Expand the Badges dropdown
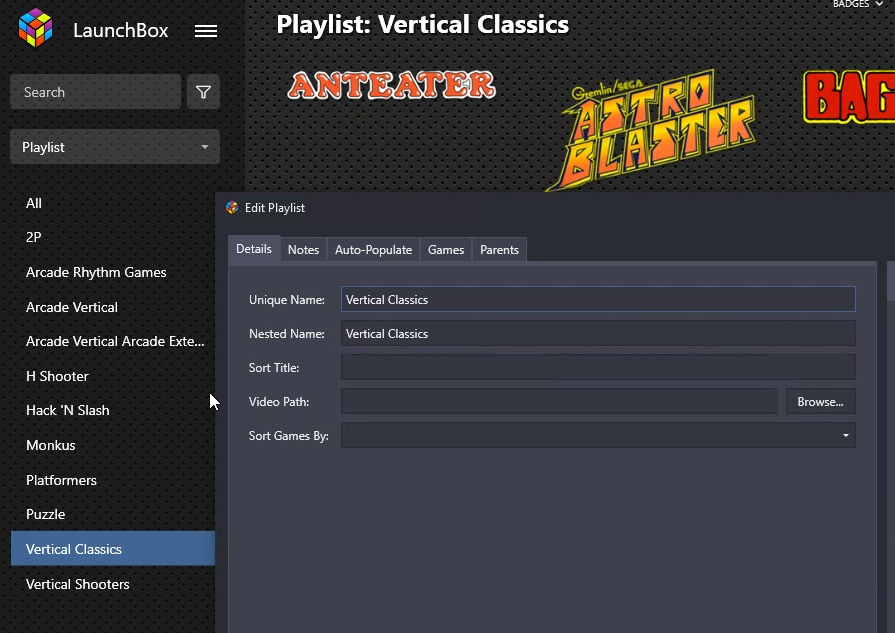The image size is (895, 633). pos(857,4)
